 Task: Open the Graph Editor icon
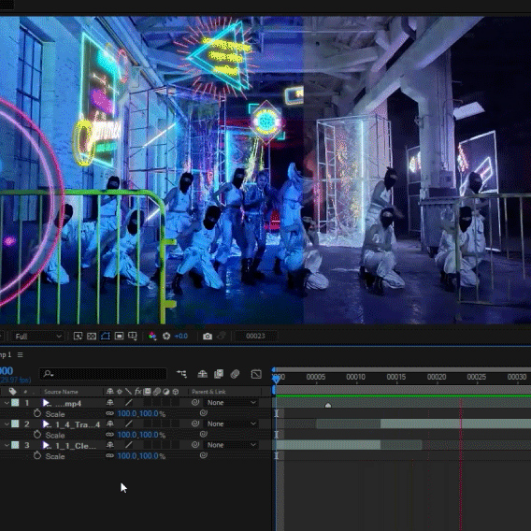(256, 374)
